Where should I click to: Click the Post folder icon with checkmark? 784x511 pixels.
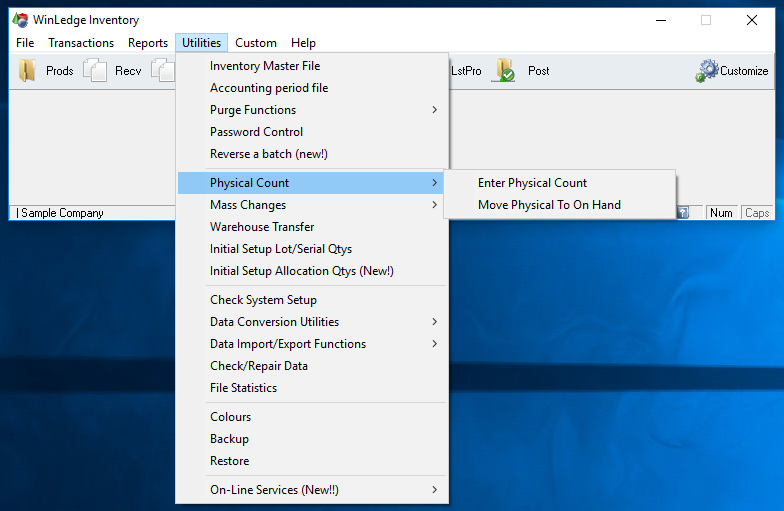(x=504, y=71)
